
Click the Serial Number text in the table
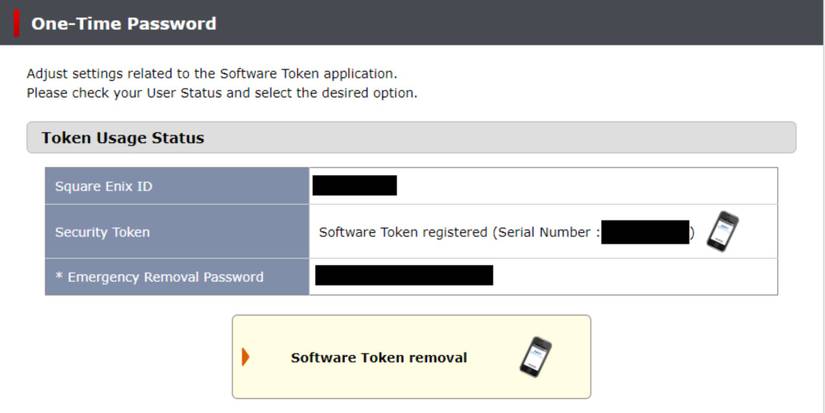coord(548,233)
